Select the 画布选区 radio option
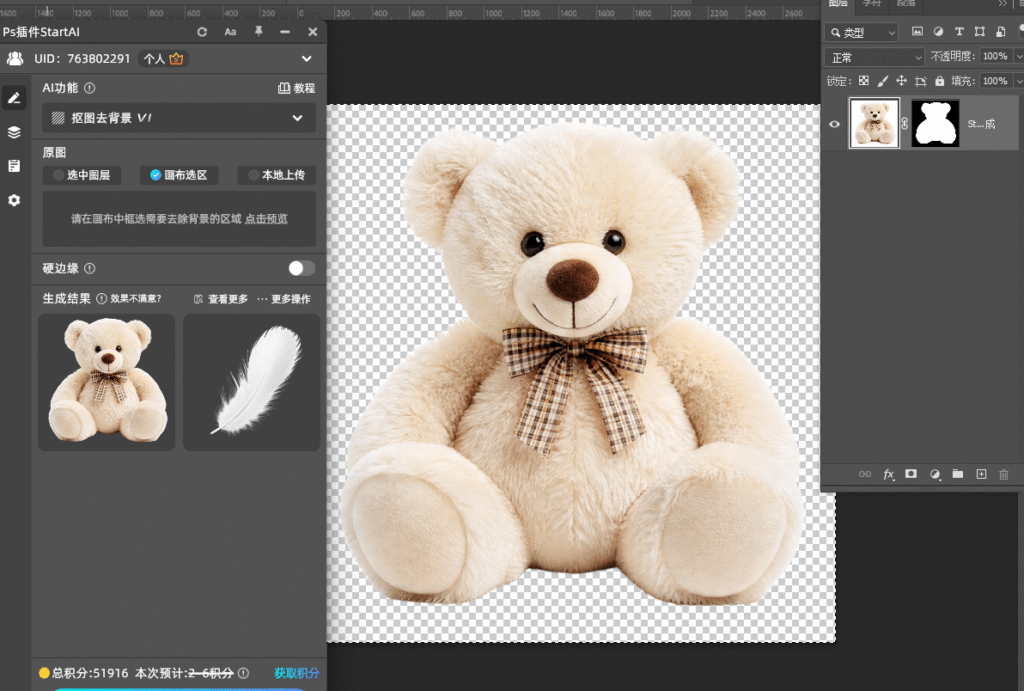Screen dimensions: 1024x691 click(x=179, y=175)
